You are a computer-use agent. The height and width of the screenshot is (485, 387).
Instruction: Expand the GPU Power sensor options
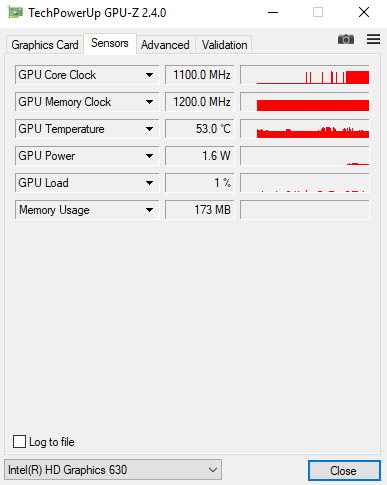click(x=149, y=156)
